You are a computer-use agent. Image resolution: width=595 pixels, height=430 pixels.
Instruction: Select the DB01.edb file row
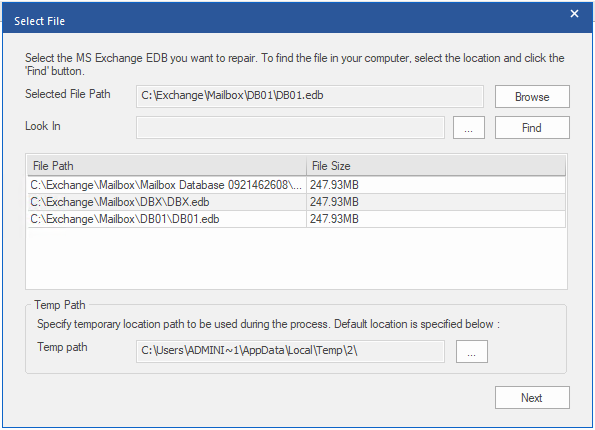click(296, 219)
